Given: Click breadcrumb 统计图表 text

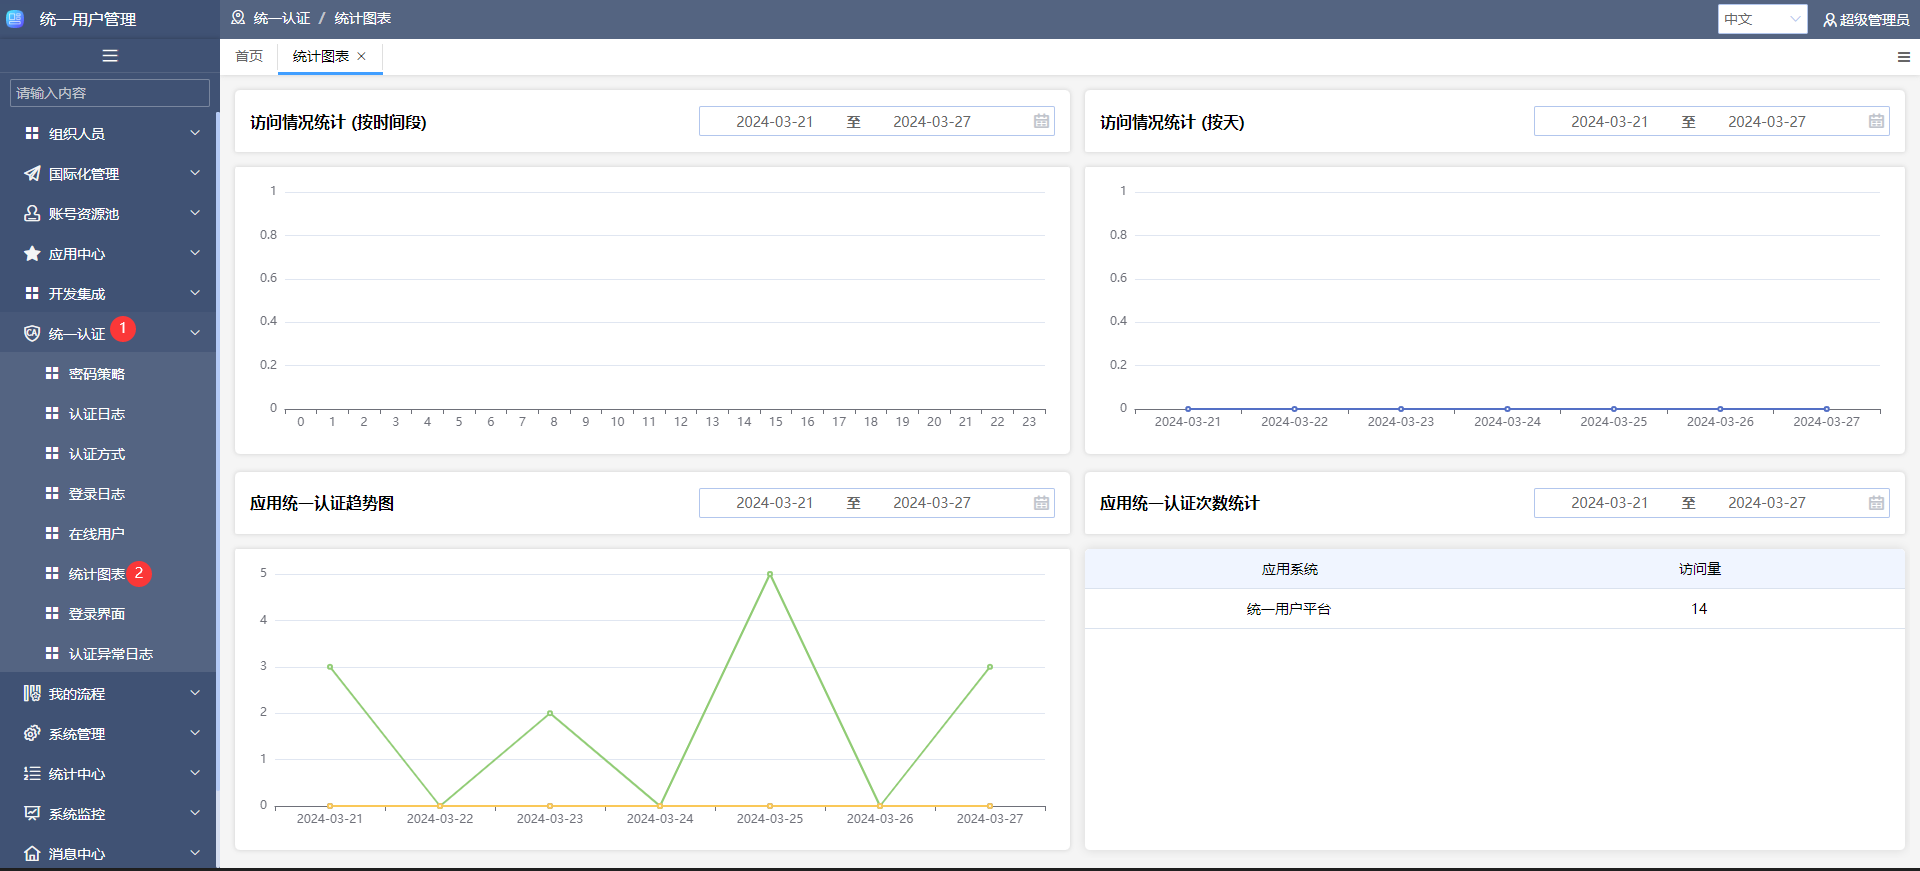Looking at the screenshot, I should 363,18.
